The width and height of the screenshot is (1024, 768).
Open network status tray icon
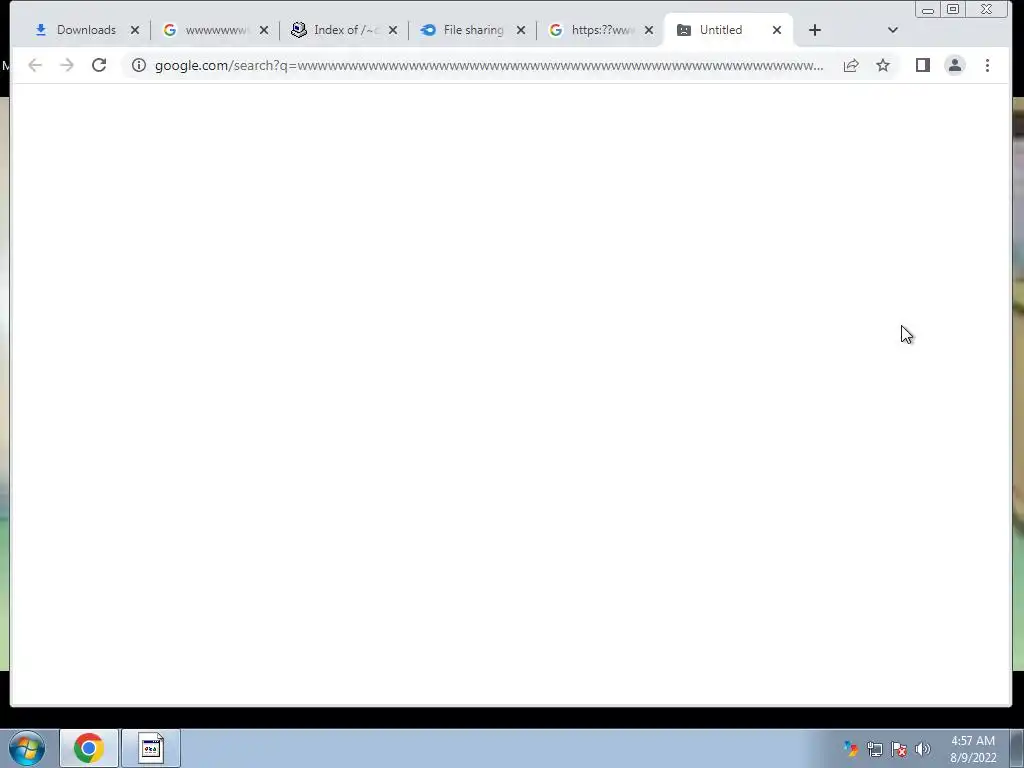tap(874, 749)
